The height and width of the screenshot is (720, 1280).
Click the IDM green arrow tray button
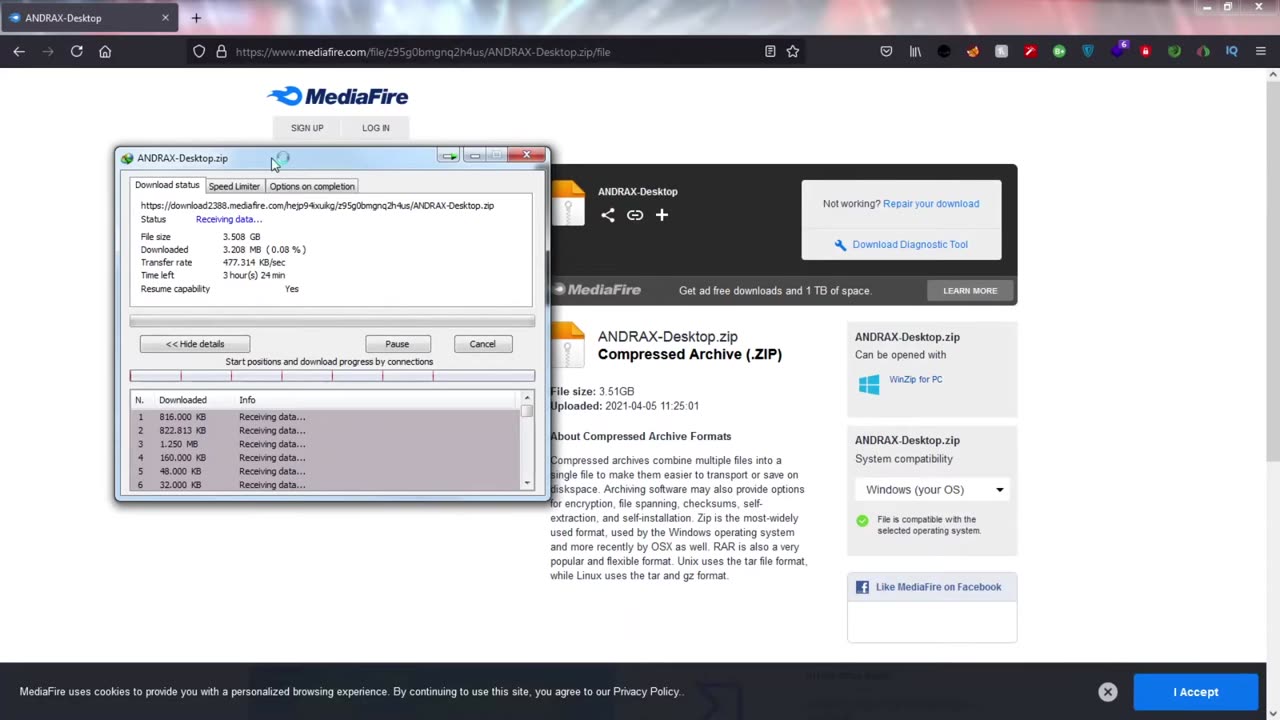449,155
